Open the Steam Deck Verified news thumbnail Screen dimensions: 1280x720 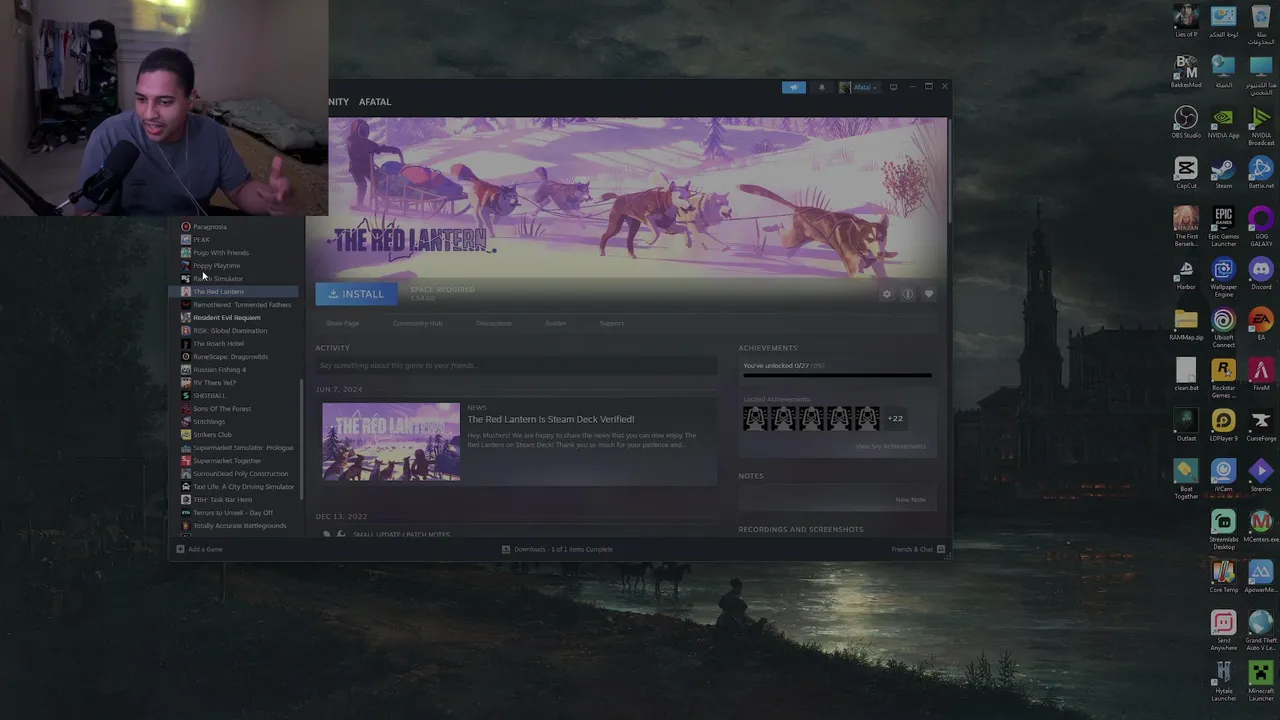click(x=391, y=442)
